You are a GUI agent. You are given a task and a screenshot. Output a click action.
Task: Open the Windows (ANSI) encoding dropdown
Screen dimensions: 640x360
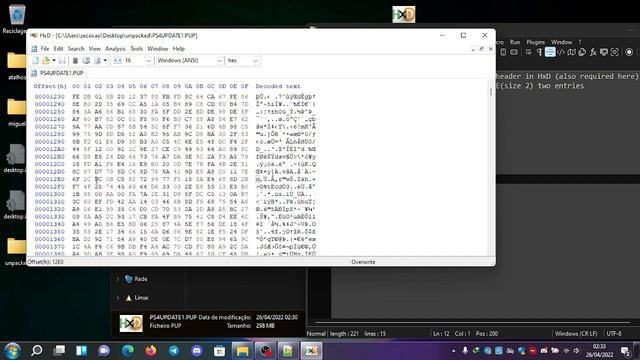[x=219, y=61]
